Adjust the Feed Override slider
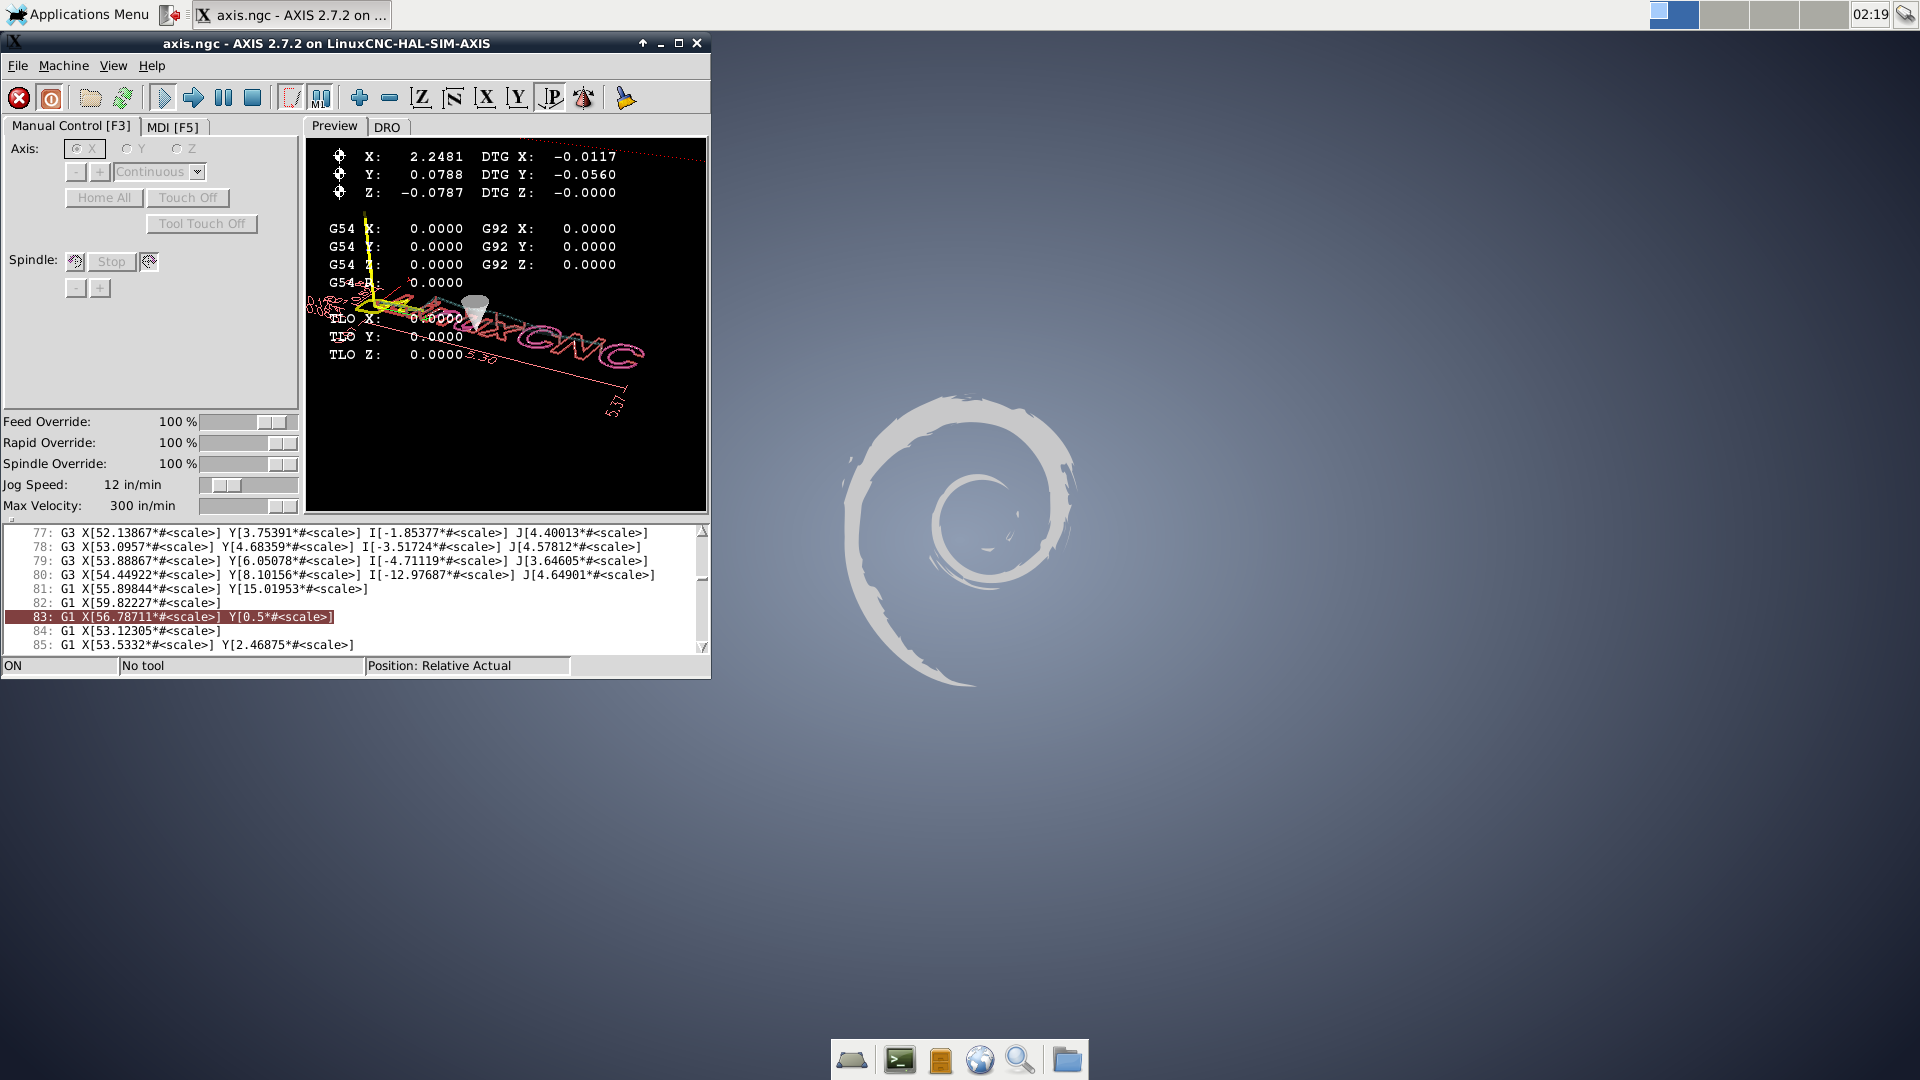Image resolution: width=1920 pixels, height=1080 pixels. (x=249, y=422)
